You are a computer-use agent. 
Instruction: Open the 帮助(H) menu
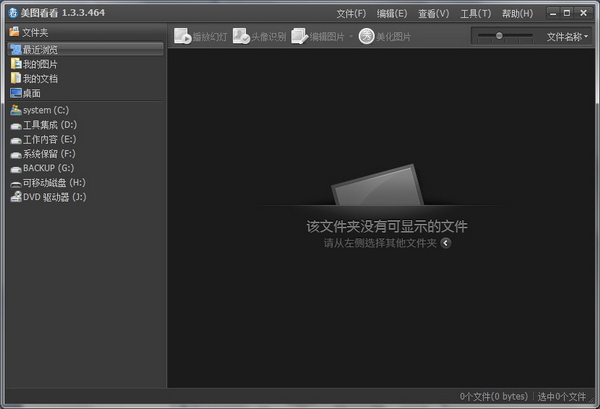coord(517,14)
